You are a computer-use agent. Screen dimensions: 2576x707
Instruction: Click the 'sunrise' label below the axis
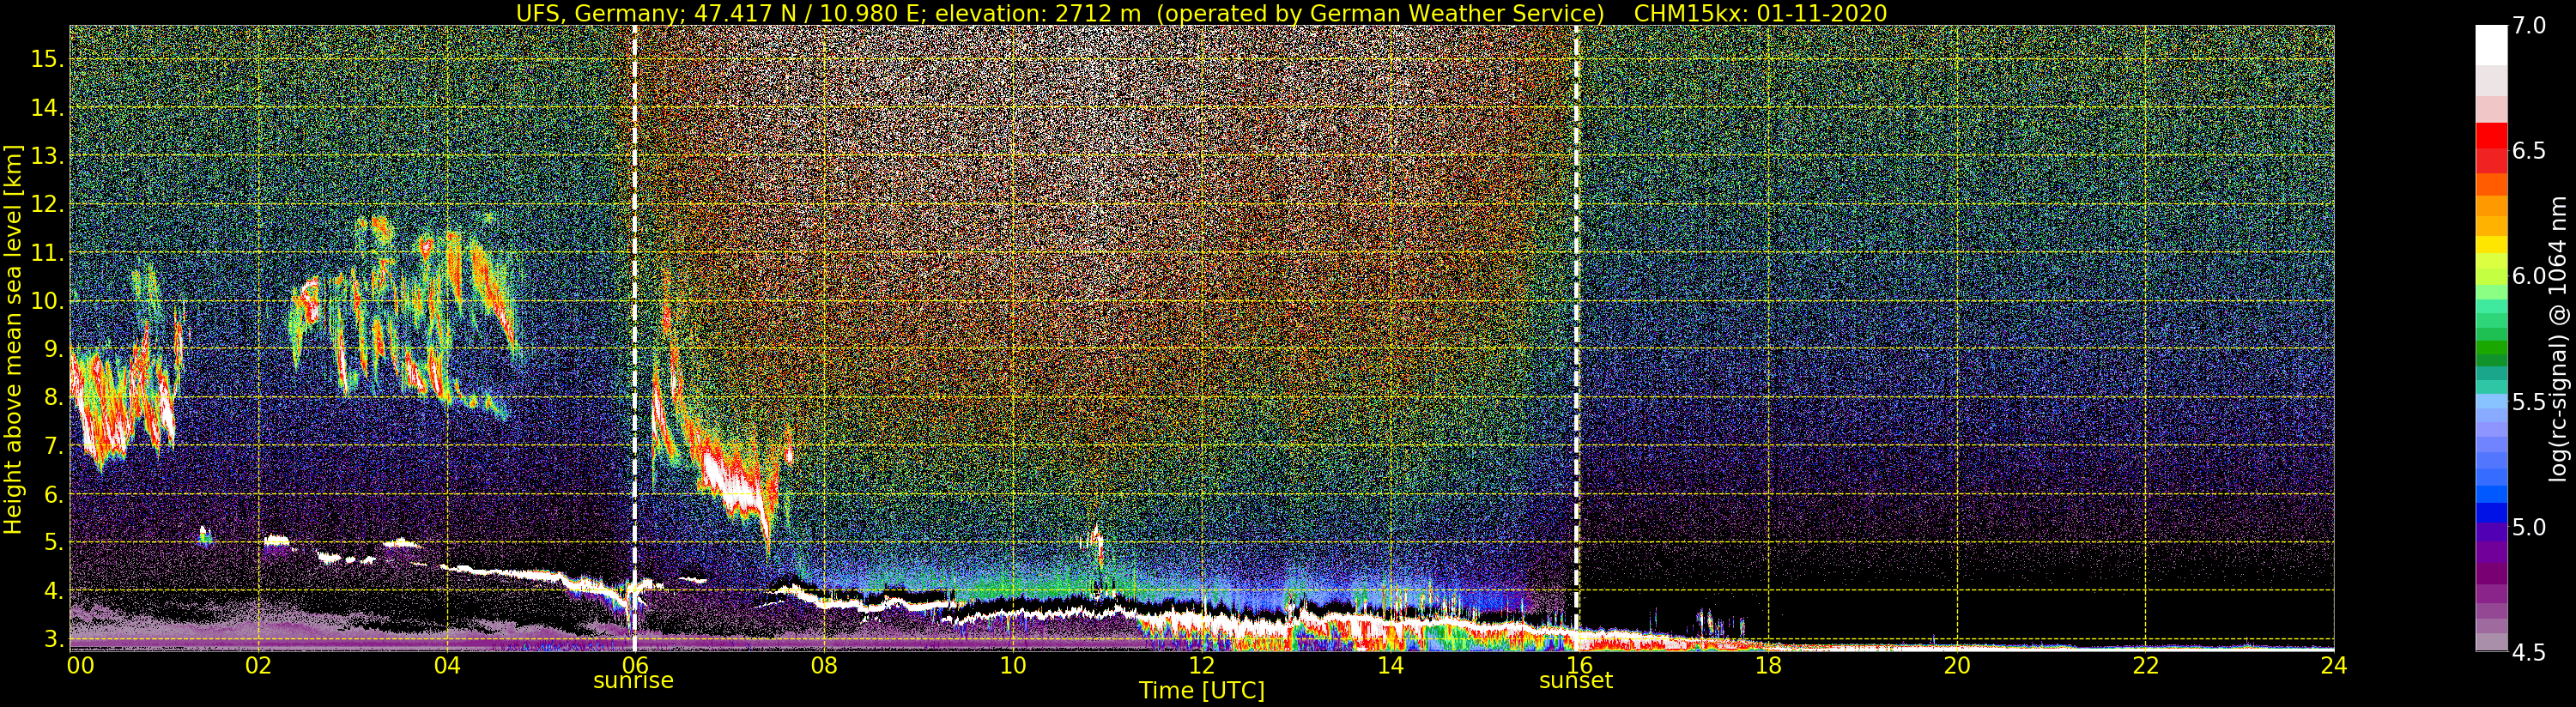[x=633, y=681]
